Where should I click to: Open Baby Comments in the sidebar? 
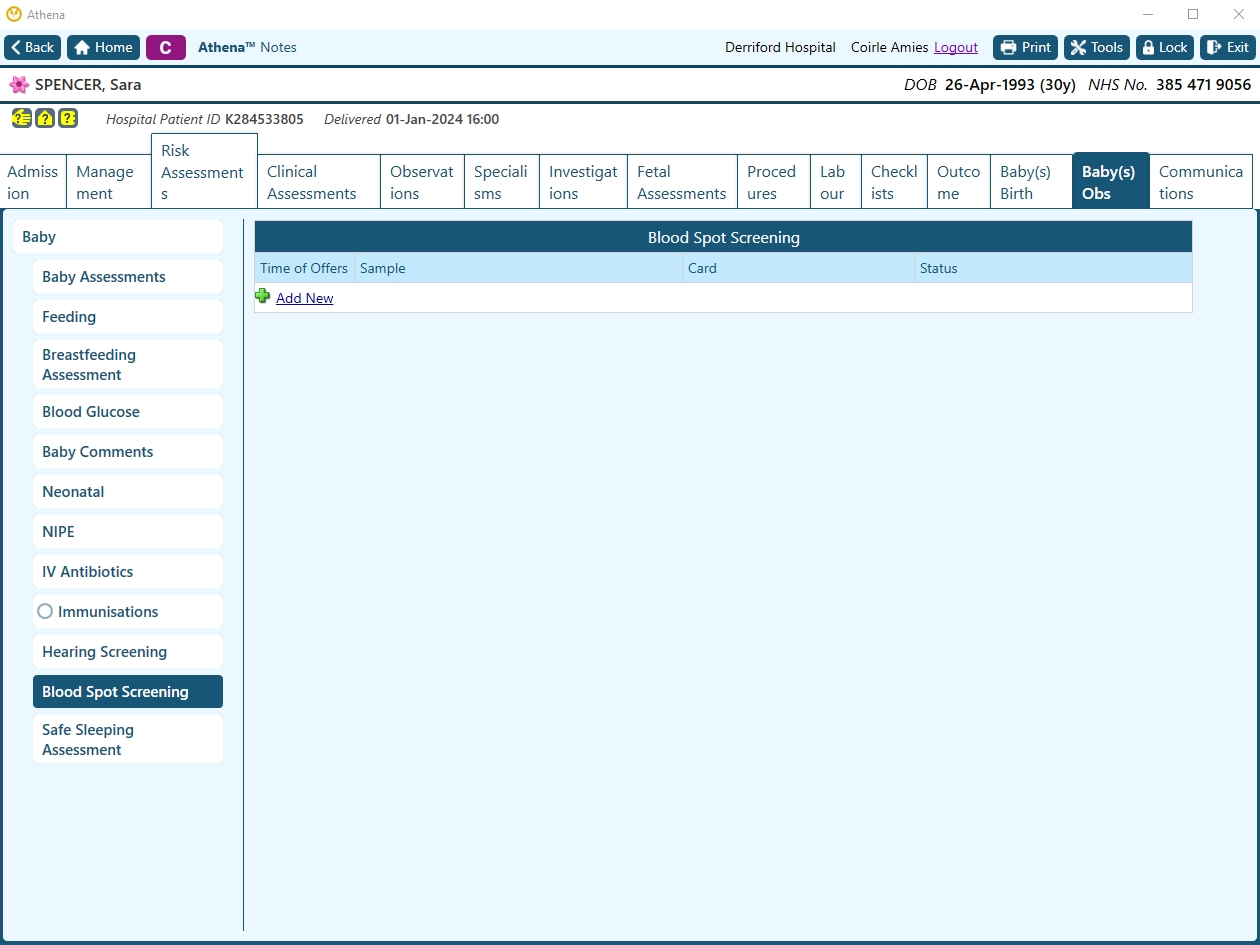tap(128, 452)
